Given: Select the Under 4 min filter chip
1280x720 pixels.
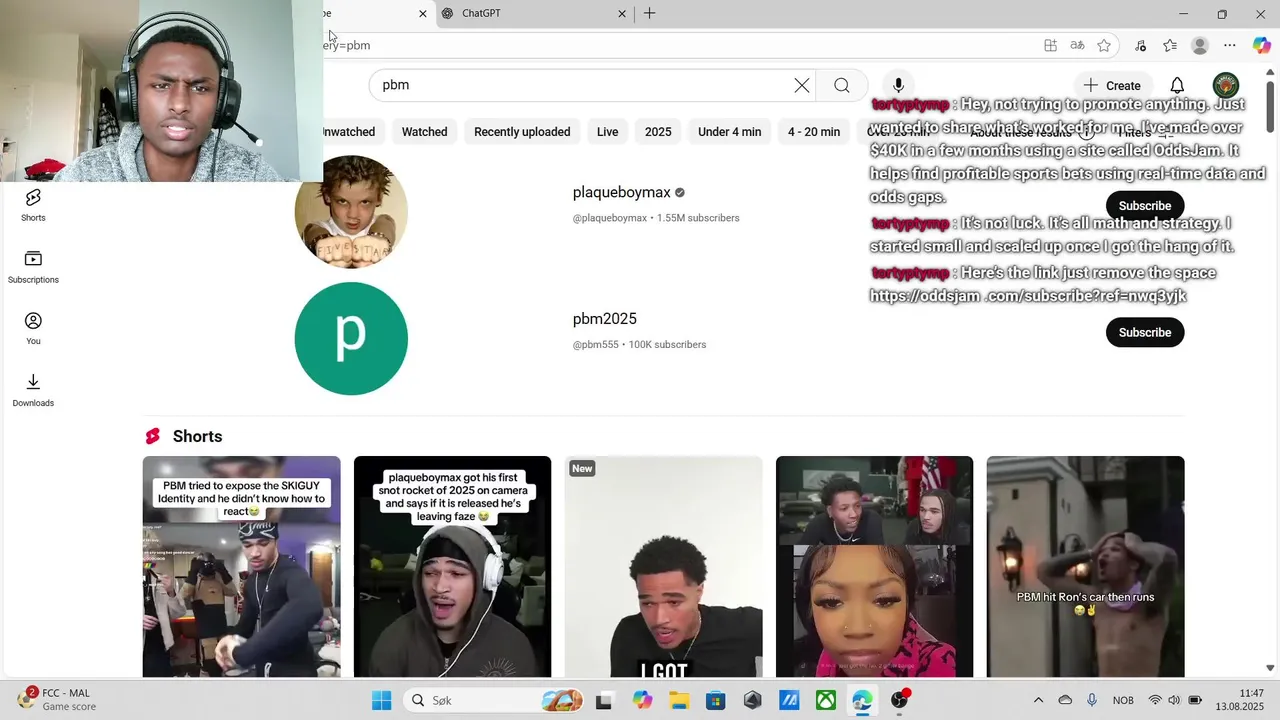Looking at the screenshot, I should pos(729,132).
